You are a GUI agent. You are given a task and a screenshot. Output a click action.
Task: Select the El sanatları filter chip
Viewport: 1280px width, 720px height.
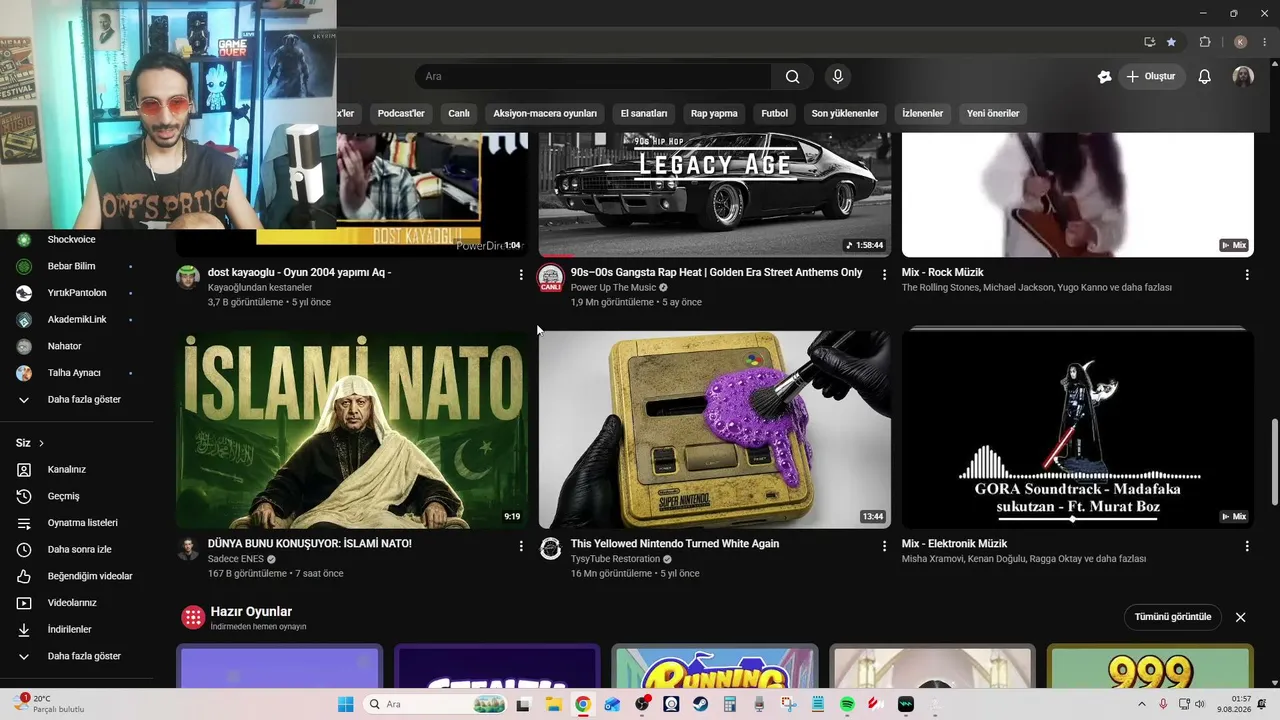pos(644,114)
